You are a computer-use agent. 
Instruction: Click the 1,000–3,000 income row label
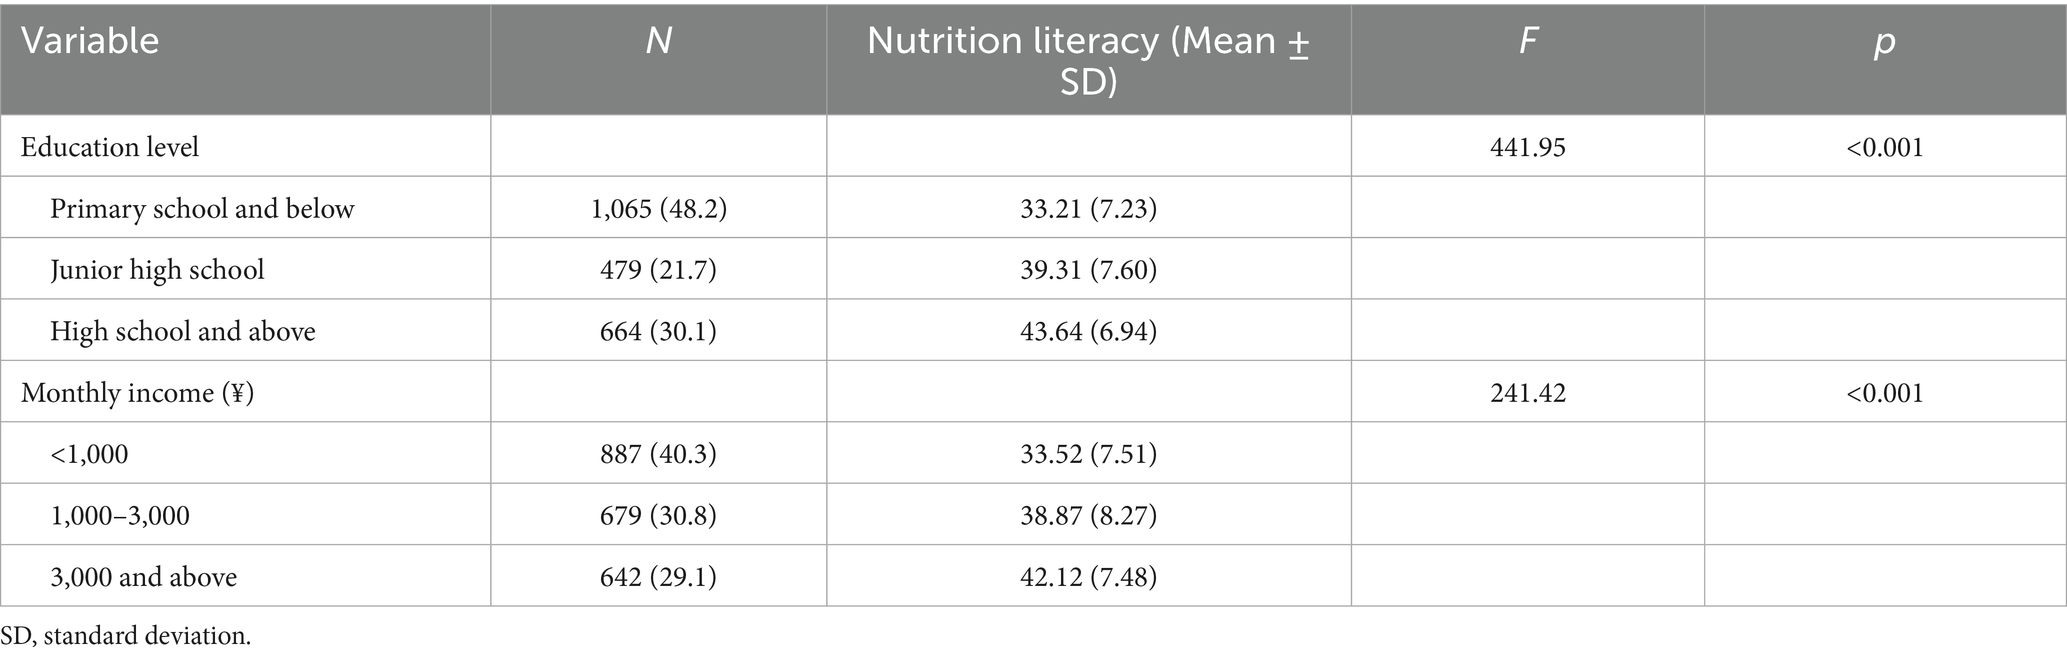click(120, 516)
